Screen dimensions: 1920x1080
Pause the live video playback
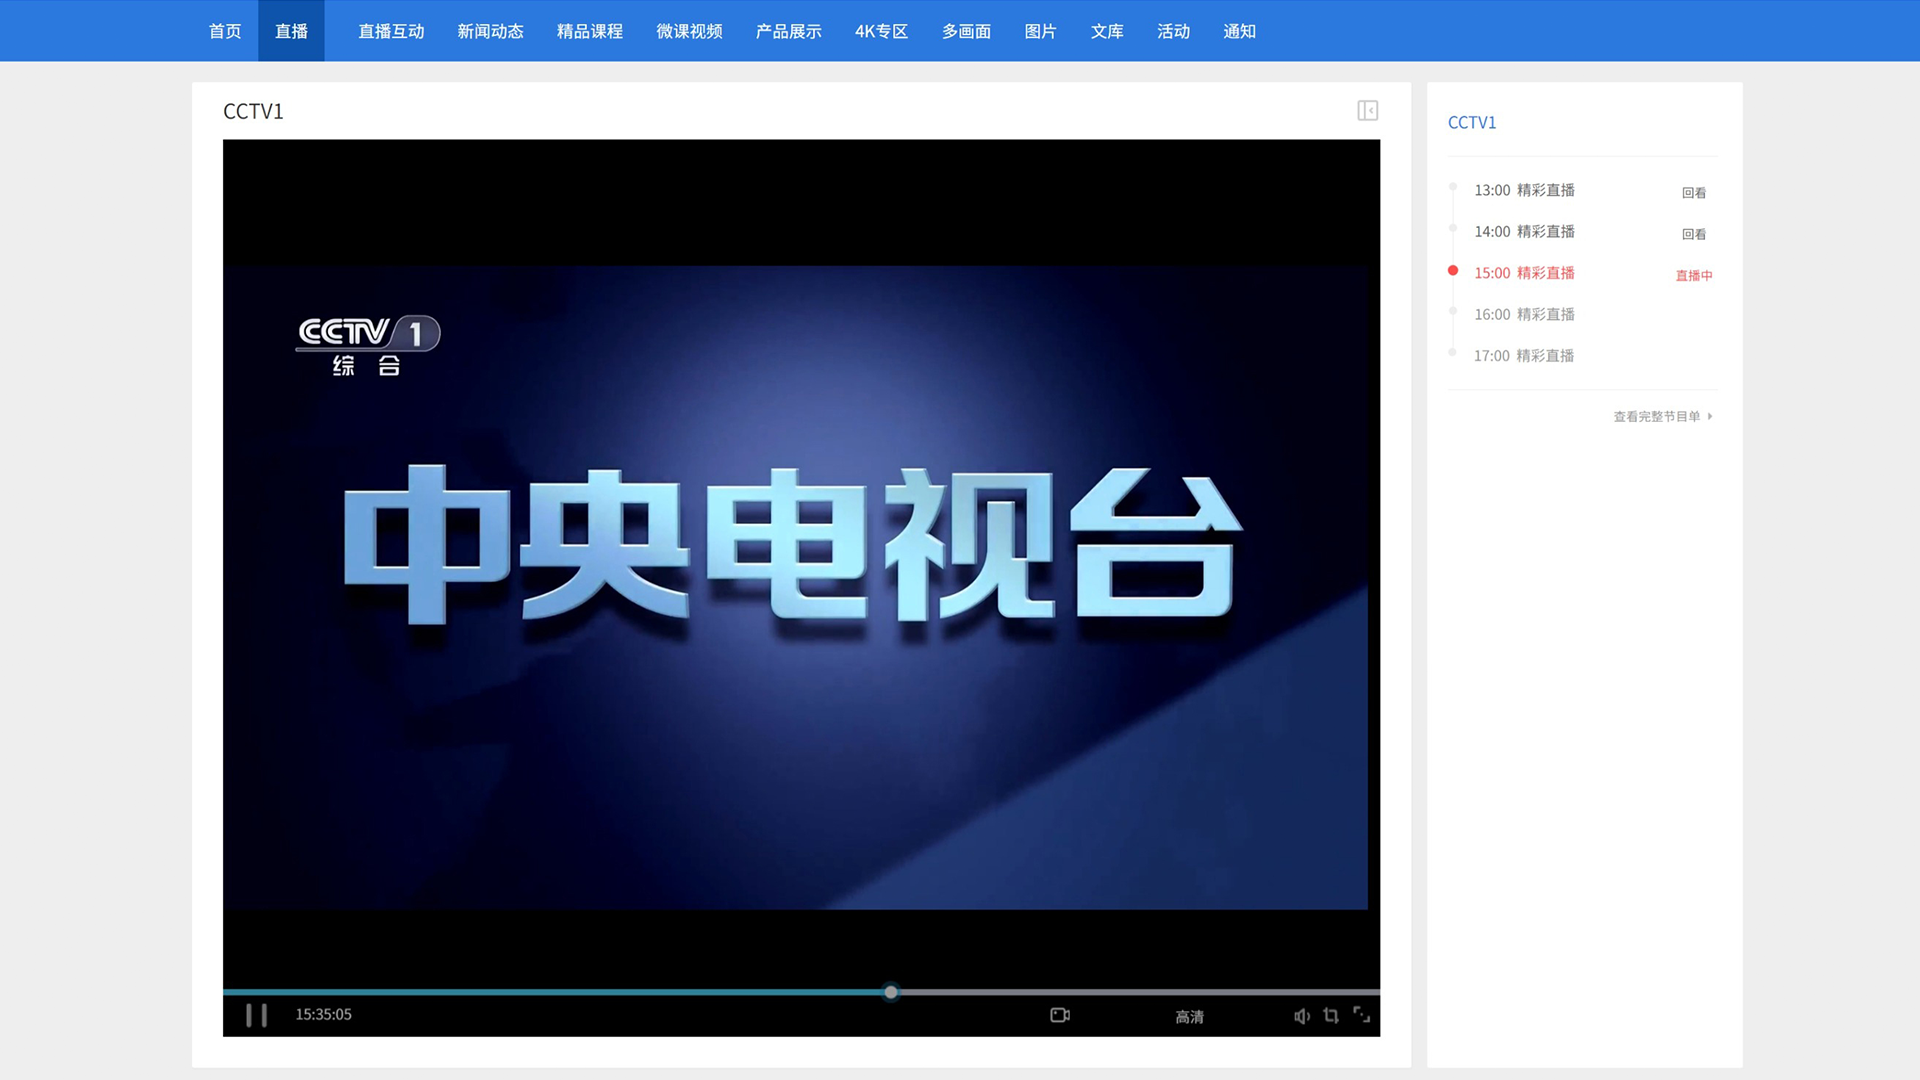coord(256,1015)
